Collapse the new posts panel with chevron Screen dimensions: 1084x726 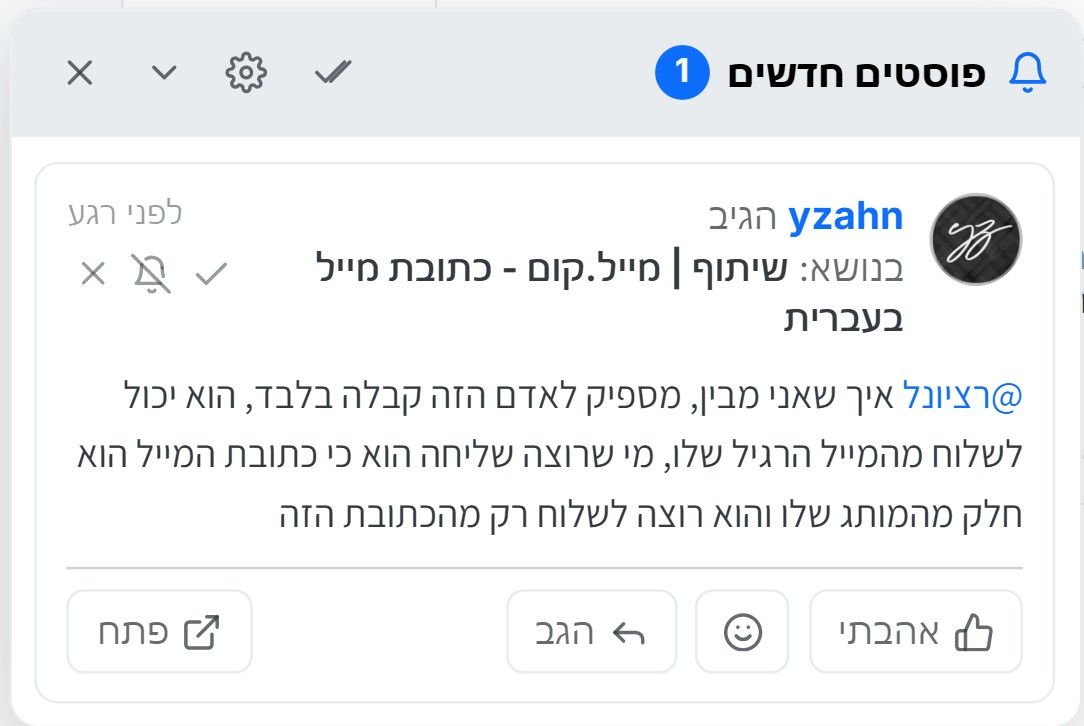coord(164,72)
